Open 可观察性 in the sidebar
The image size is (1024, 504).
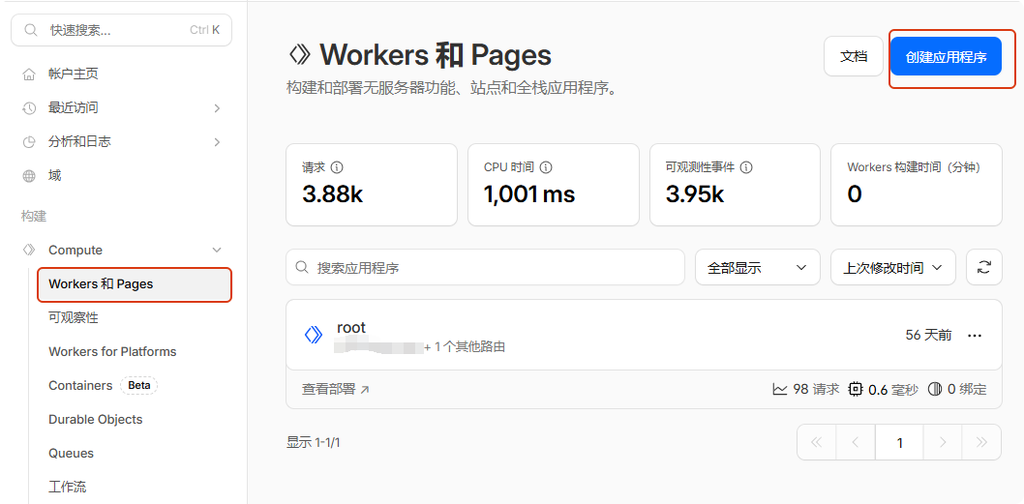click(73, 318)
